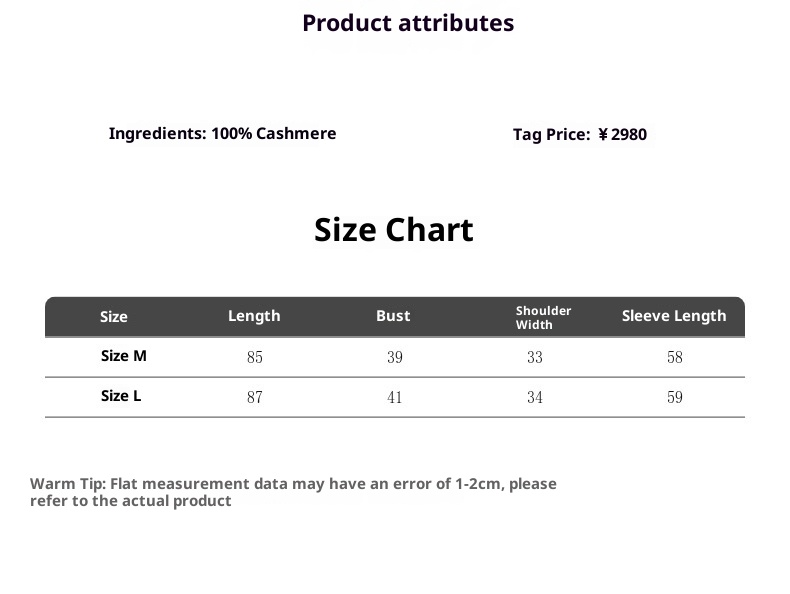Click the Tag Price ¥2980 label
This screenshot has height=594, width=790.
click(580, 135)
